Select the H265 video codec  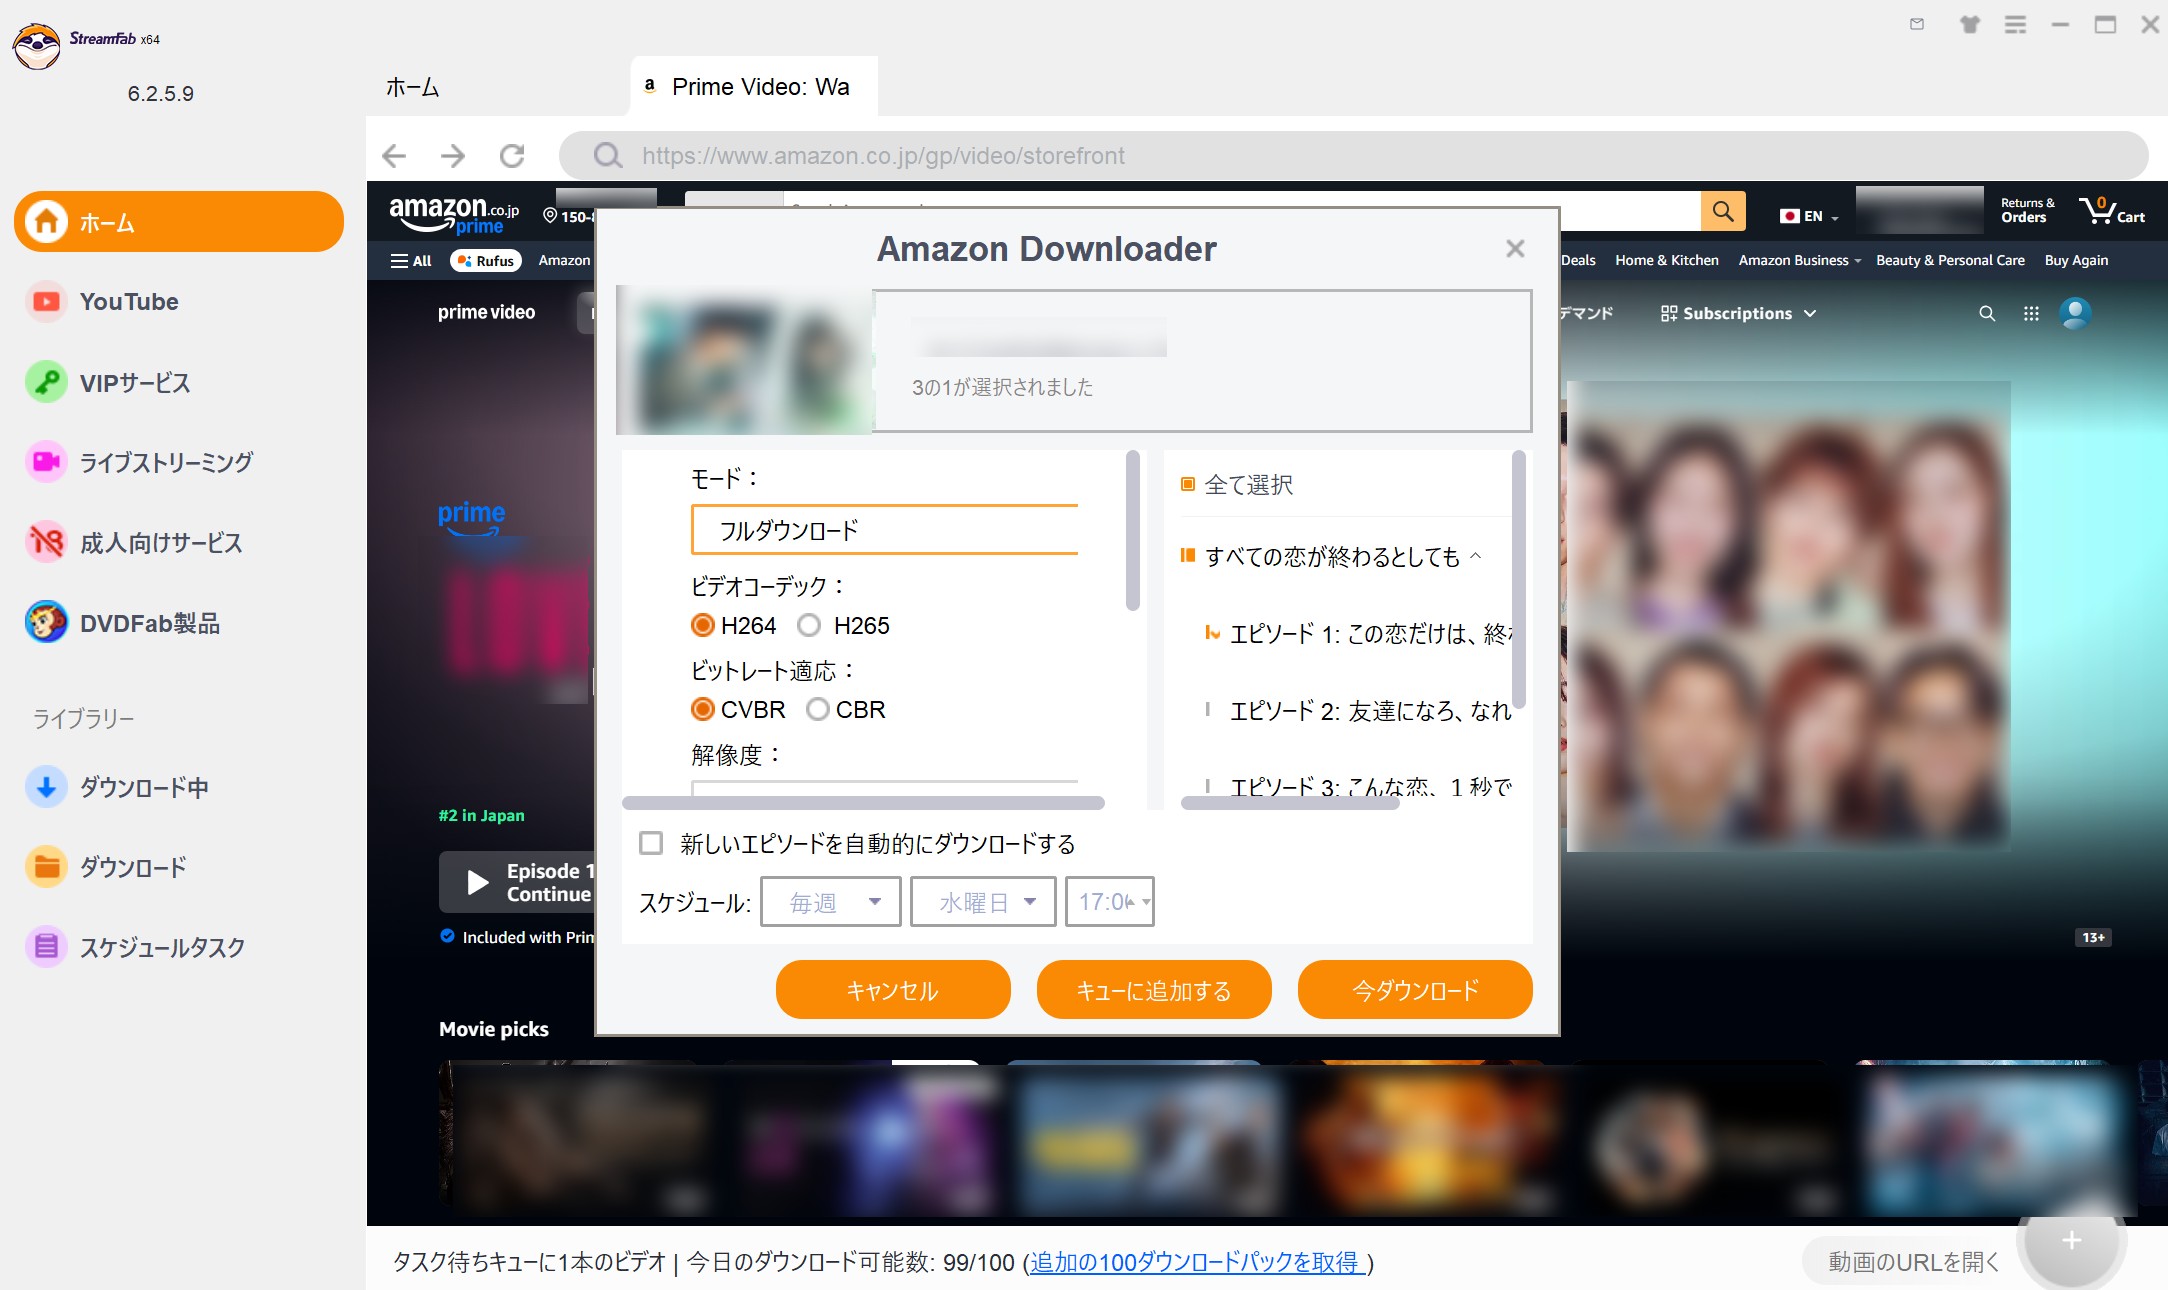[x=808, y=625]
